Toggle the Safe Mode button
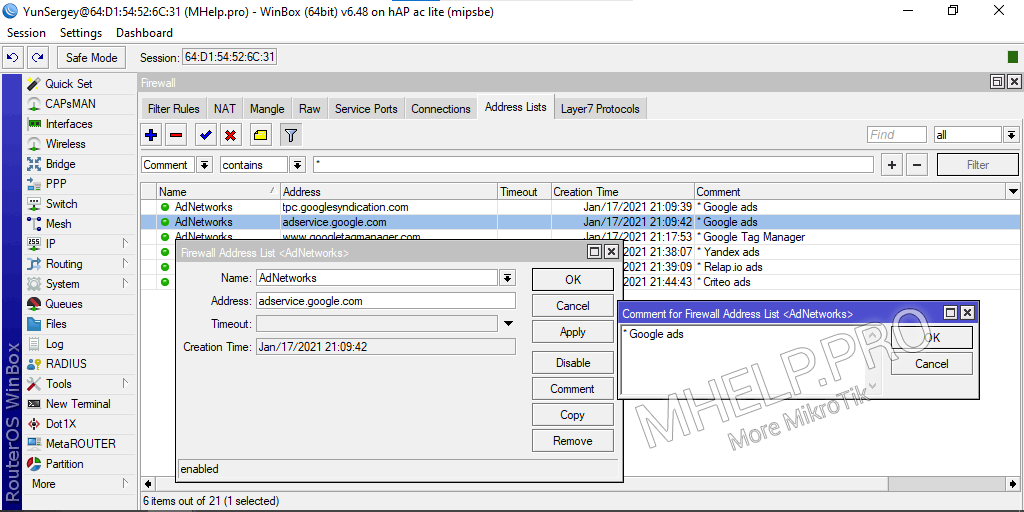This screenshot has height=512, width=1024. tap(92, 58)
